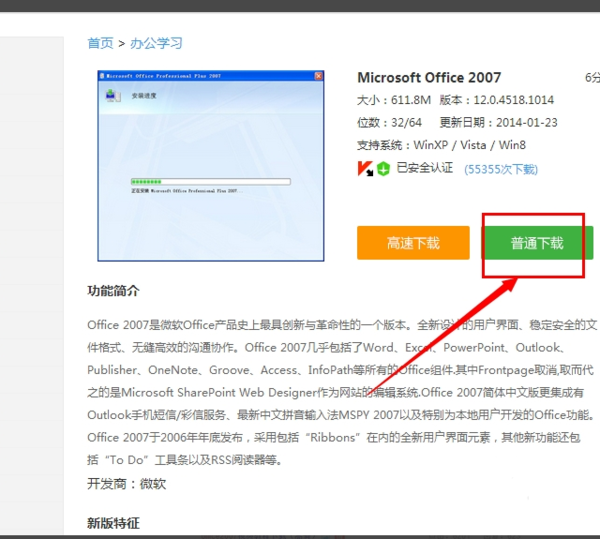
Task: Open the Office 2007 installer screenshot thumbnail
Action: [211, 166]
